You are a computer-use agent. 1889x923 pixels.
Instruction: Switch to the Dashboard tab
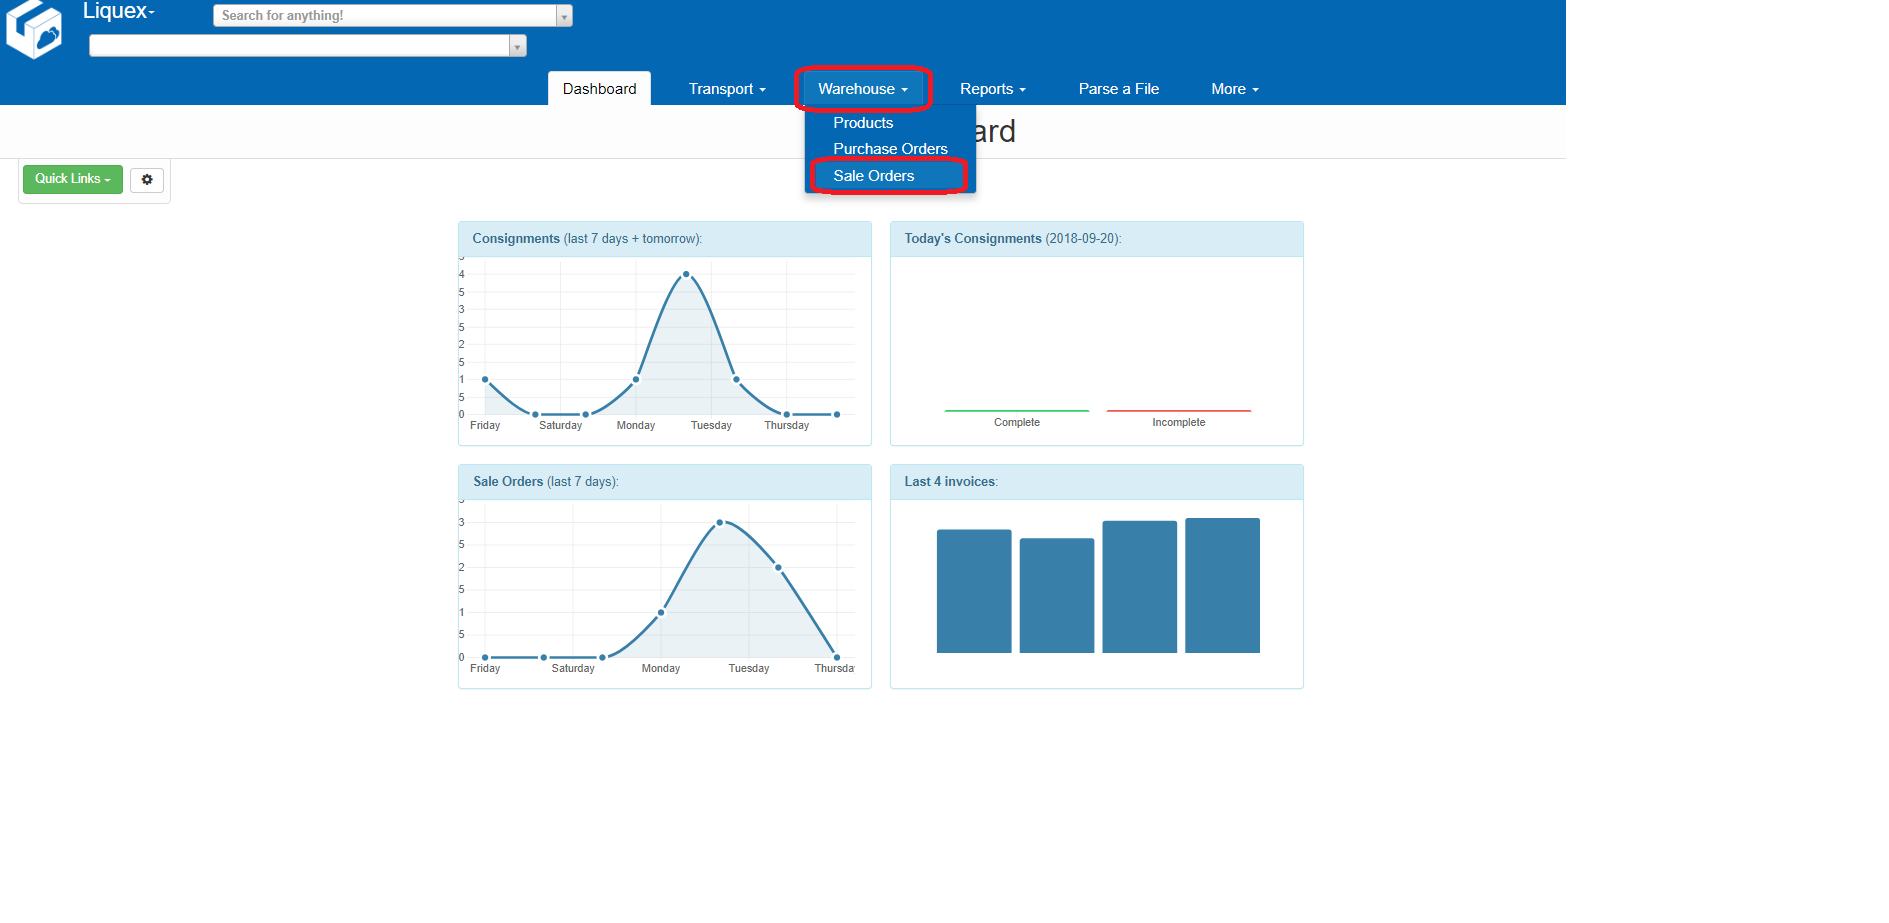coord(599,89)
